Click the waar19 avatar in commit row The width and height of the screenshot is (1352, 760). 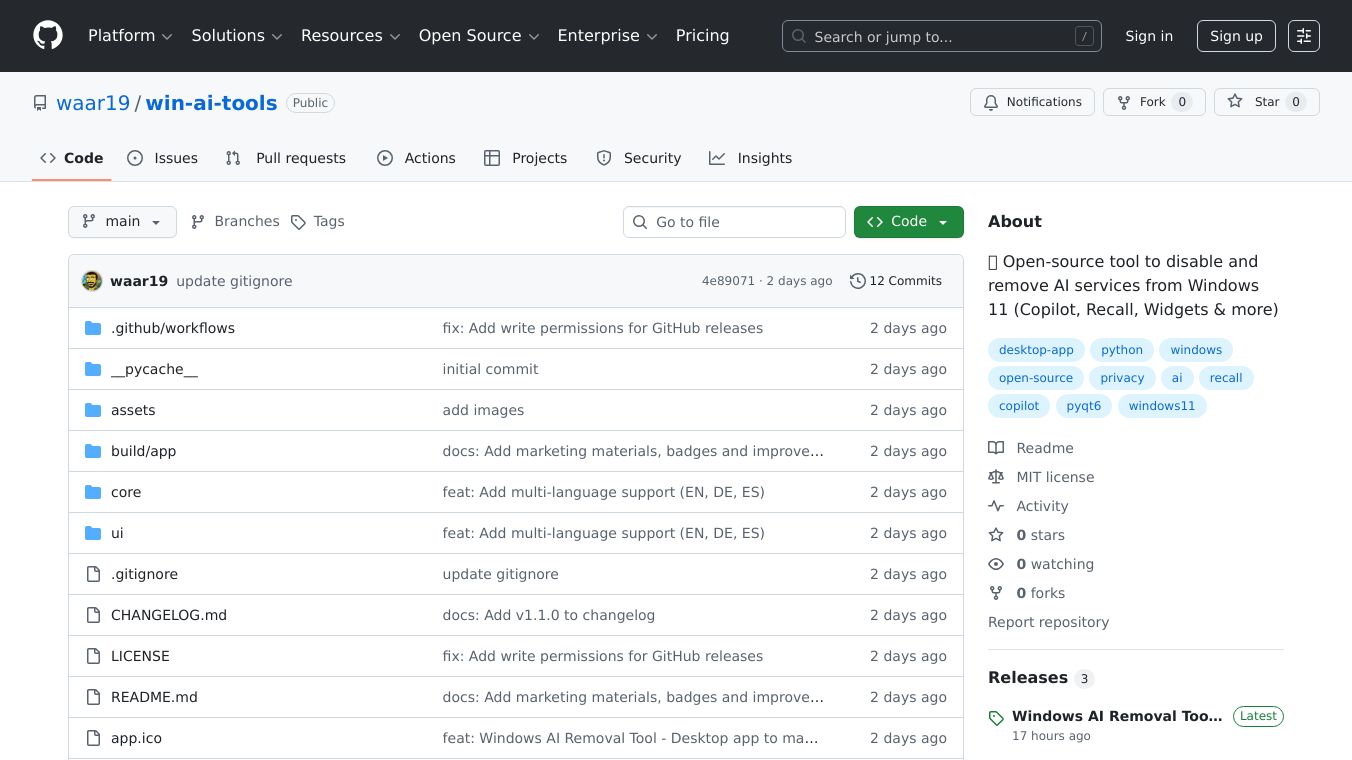(x=92, y=281)
